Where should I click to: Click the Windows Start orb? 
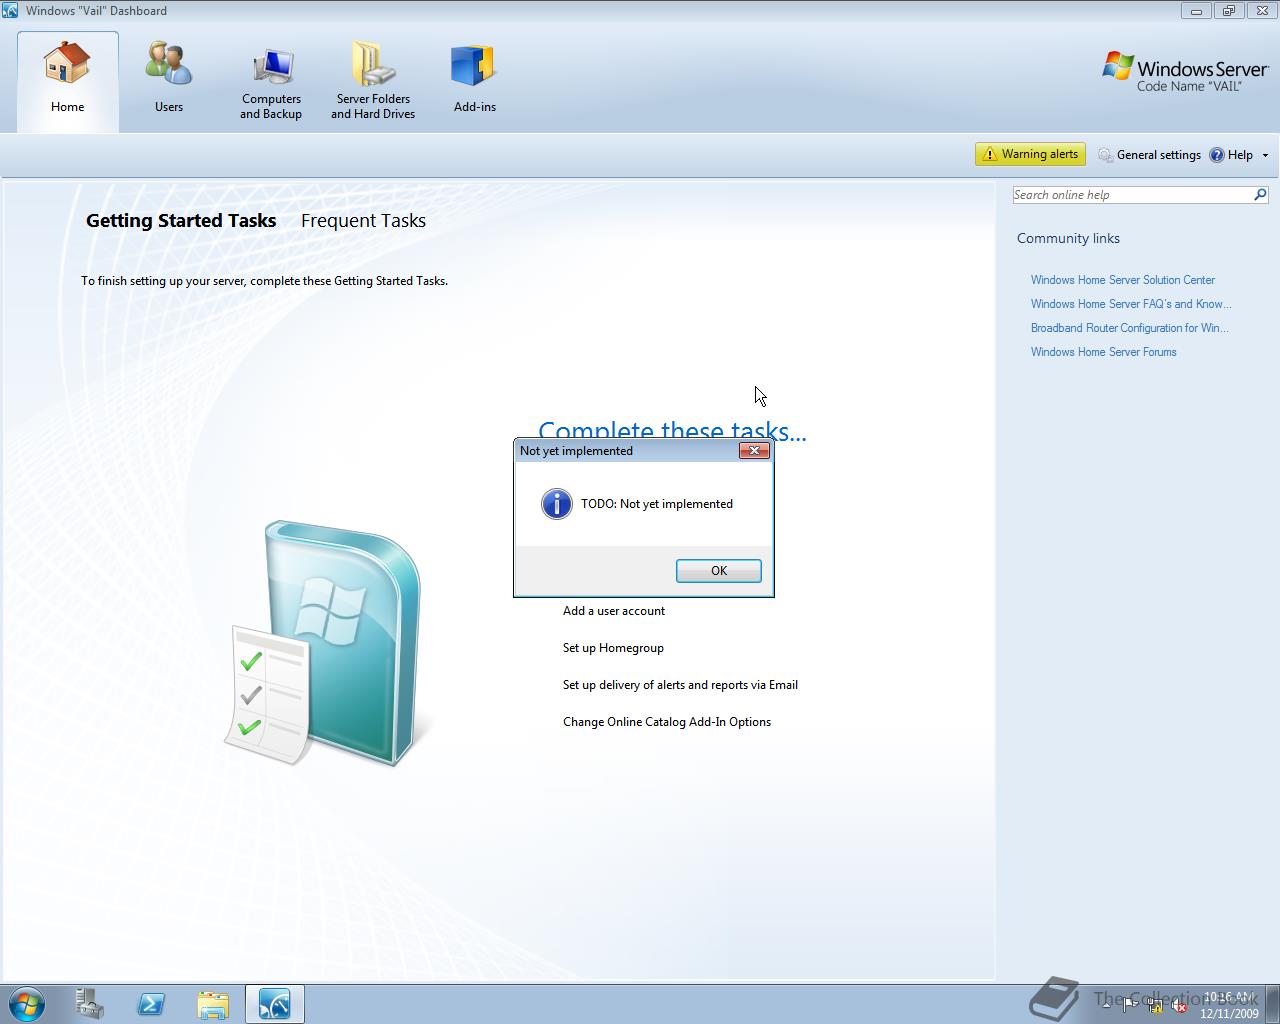tap(26, 1003)
